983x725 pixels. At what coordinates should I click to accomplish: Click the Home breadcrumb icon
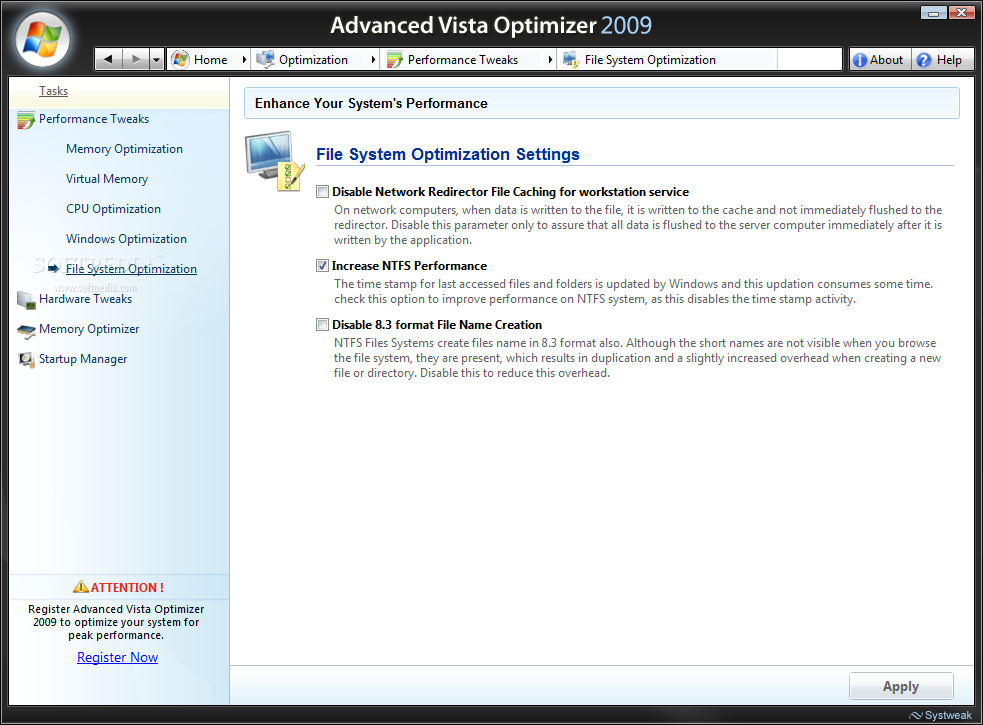pos(180,60)
